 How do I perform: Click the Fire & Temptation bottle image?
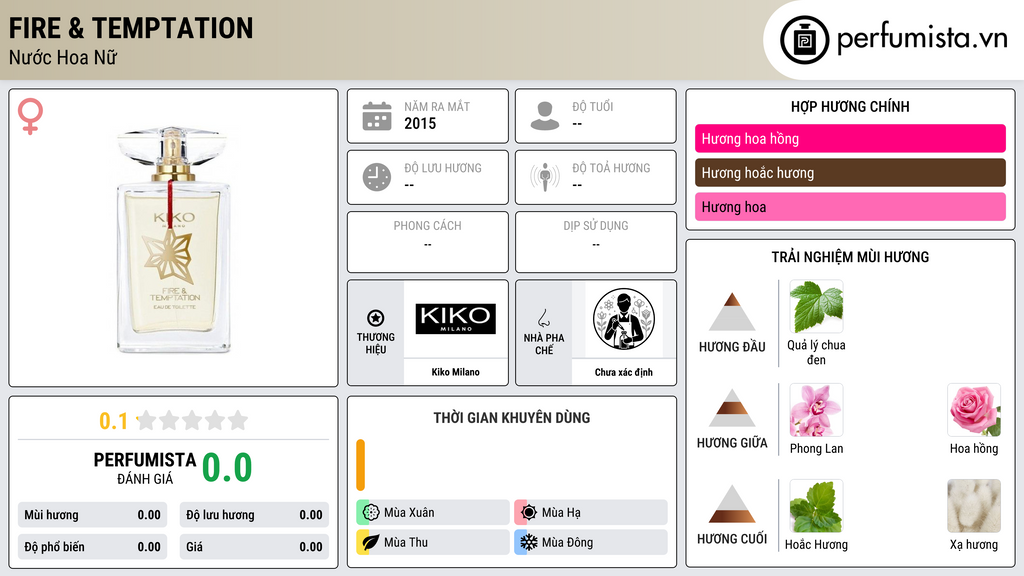tap(174, 240)
